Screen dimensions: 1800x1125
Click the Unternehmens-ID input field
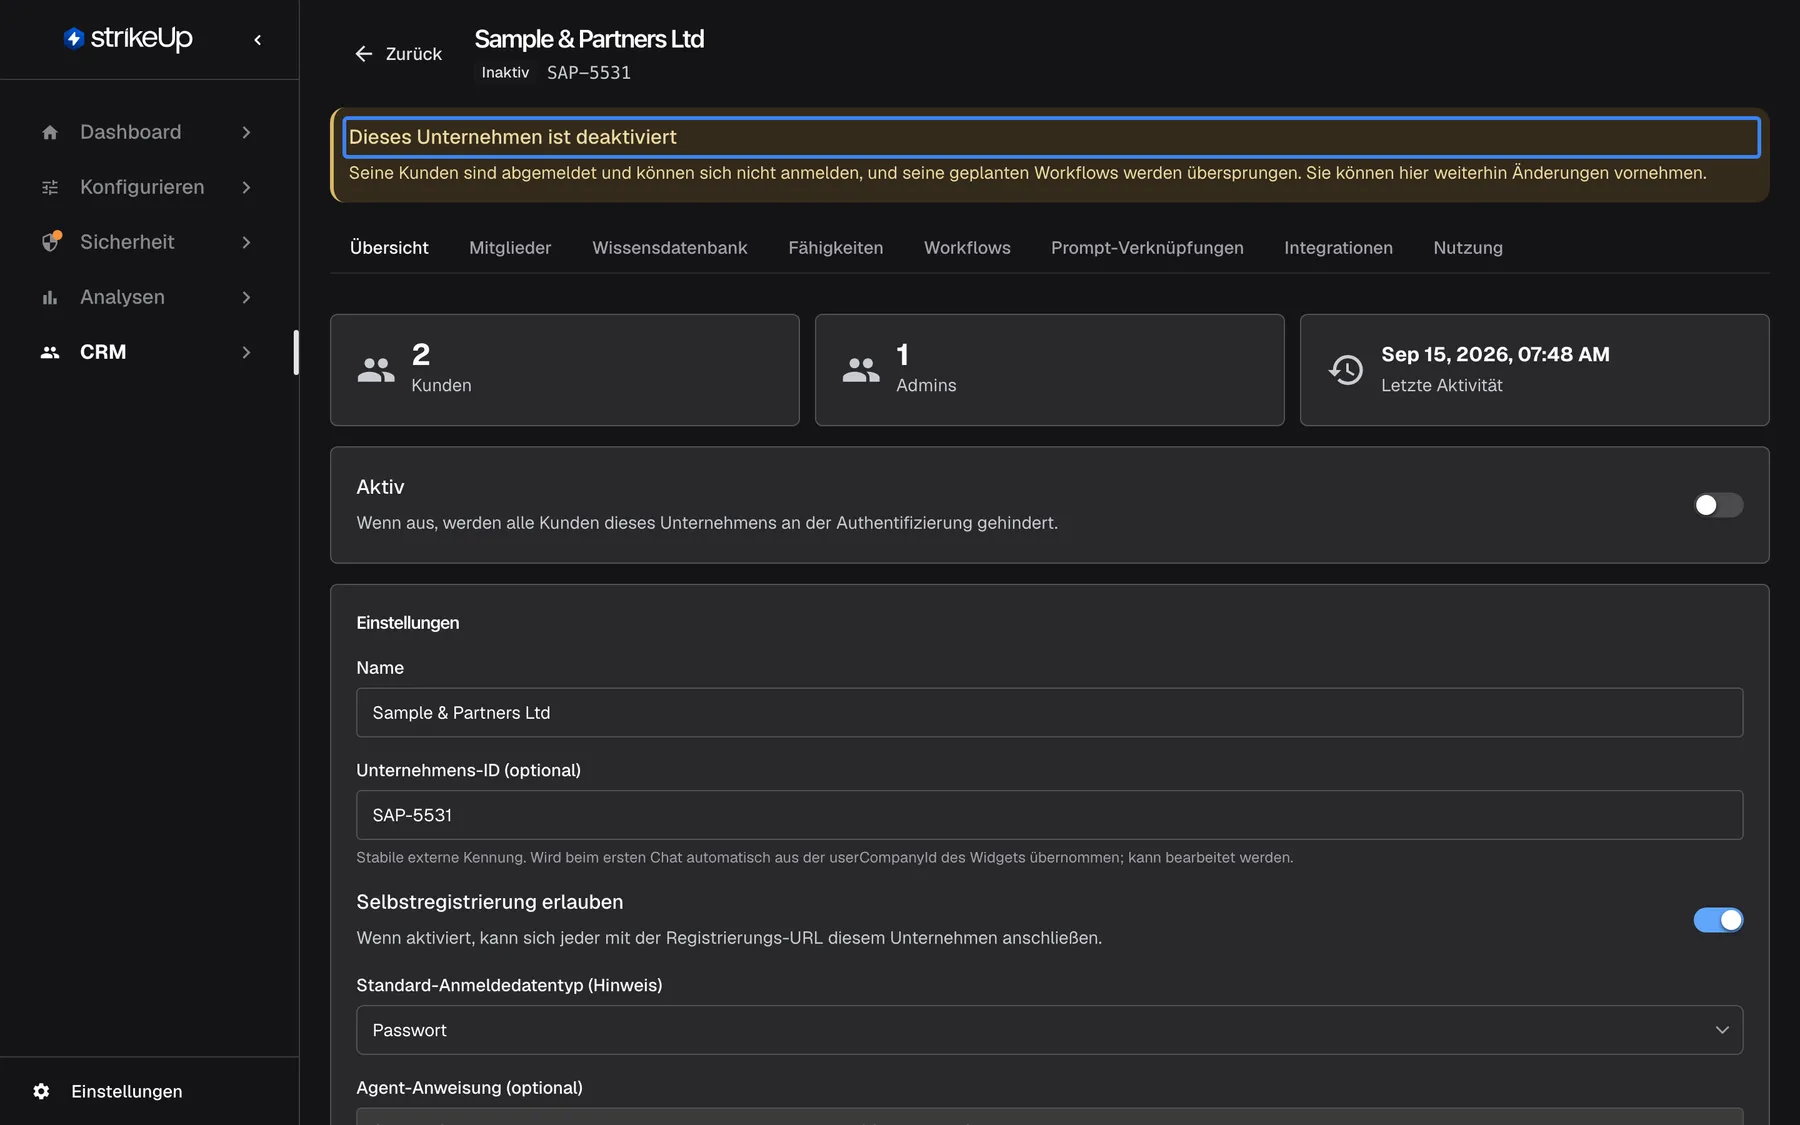click(1049, 815)
